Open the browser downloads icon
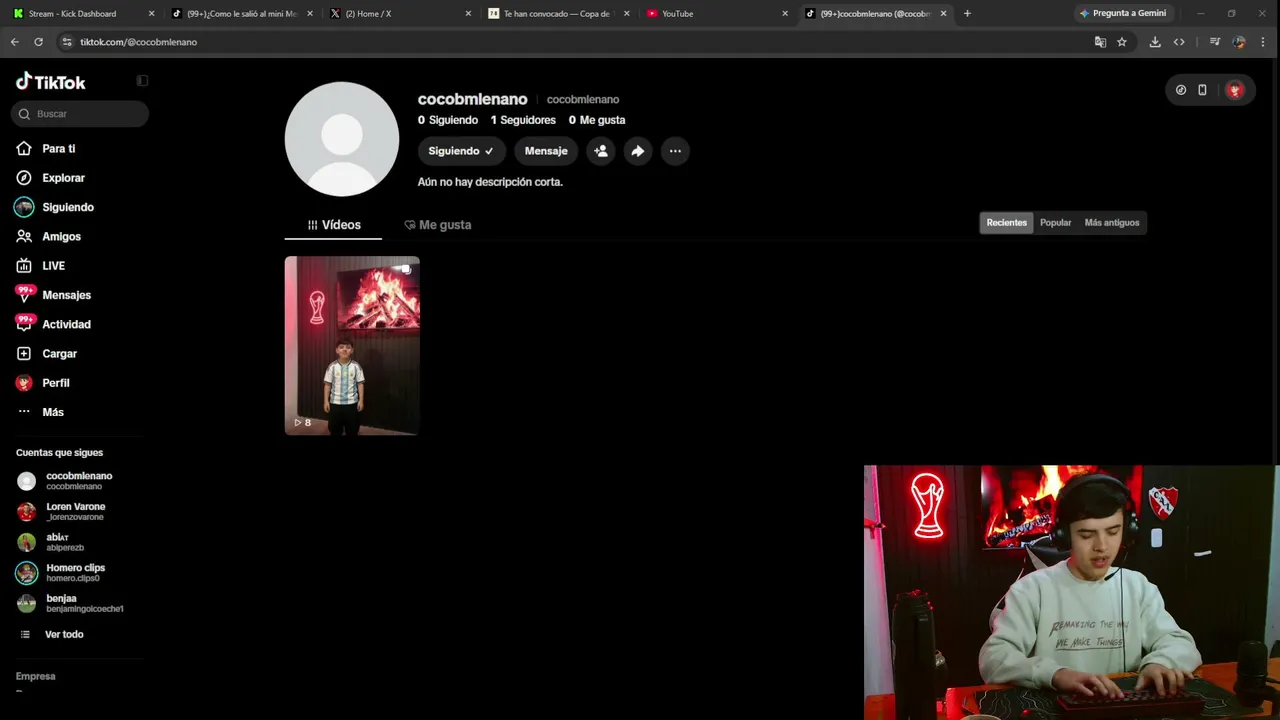Image resolution: width=1280 pixels, height=720 pixels. (x=1155, y=42)
